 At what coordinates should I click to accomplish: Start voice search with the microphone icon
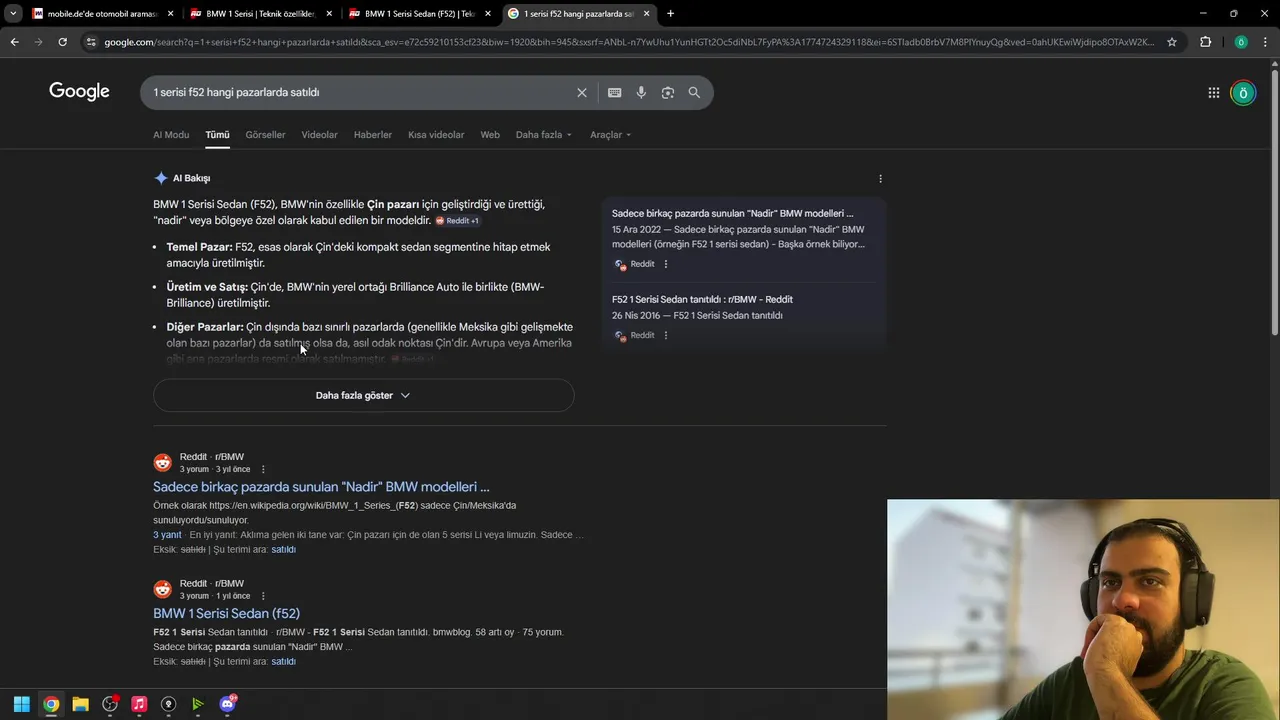(641, 92)
